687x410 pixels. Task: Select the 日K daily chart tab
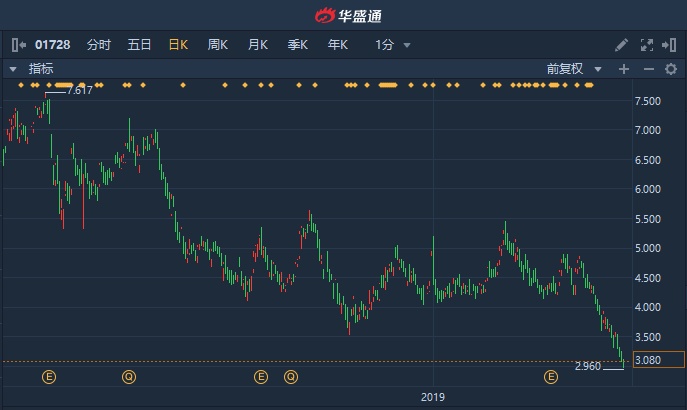coord(178,45)
